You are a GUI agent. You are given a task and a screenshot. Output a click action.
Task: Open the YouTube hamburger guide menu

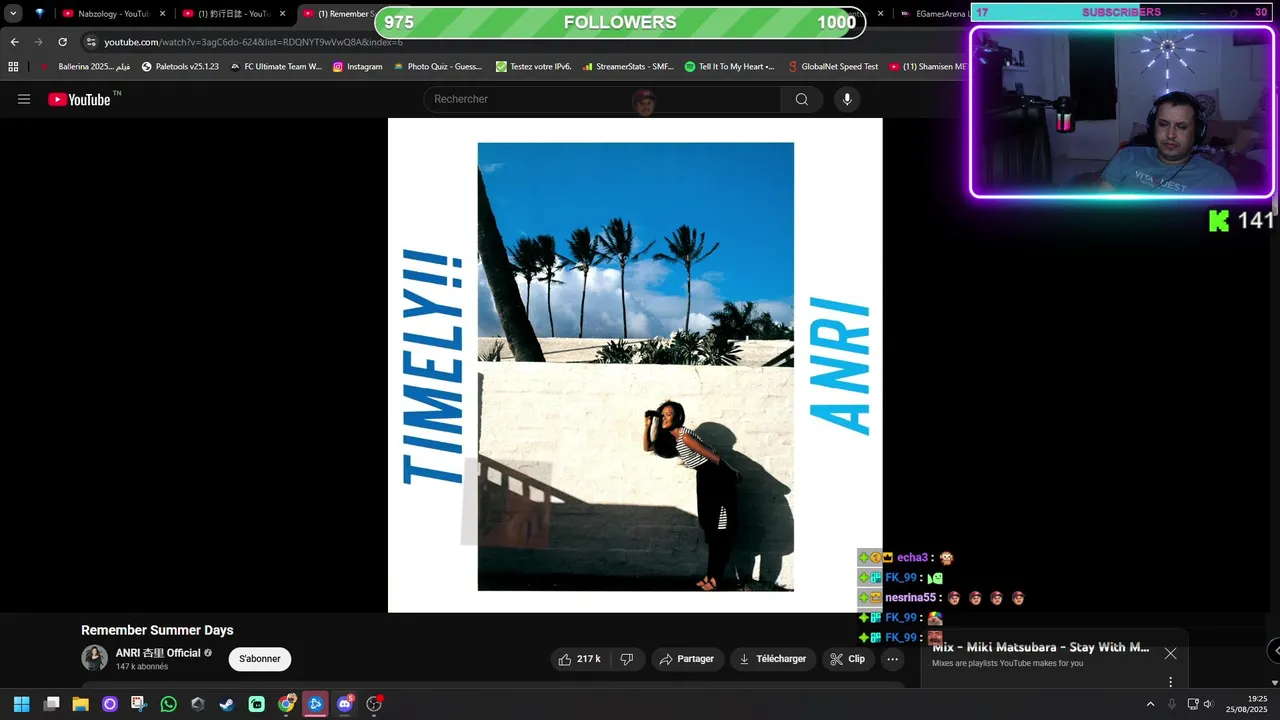[x=24, y=99]
